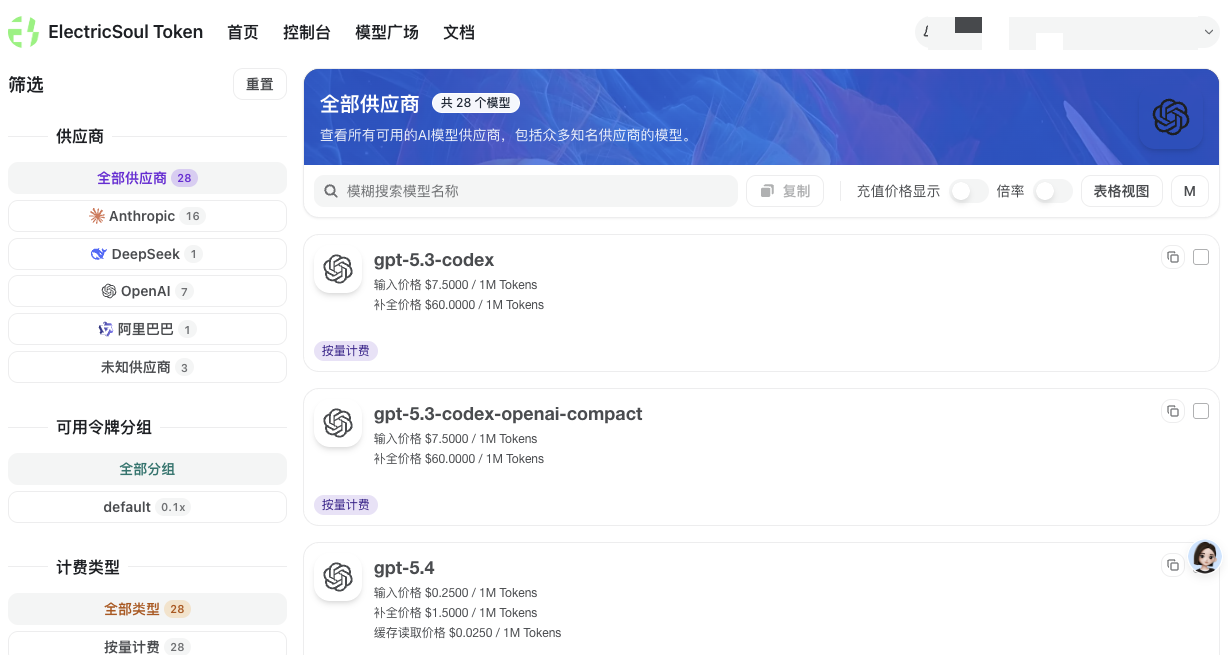Click the gpt-5.3-codex title text
1228x655 pixels.
434,260
